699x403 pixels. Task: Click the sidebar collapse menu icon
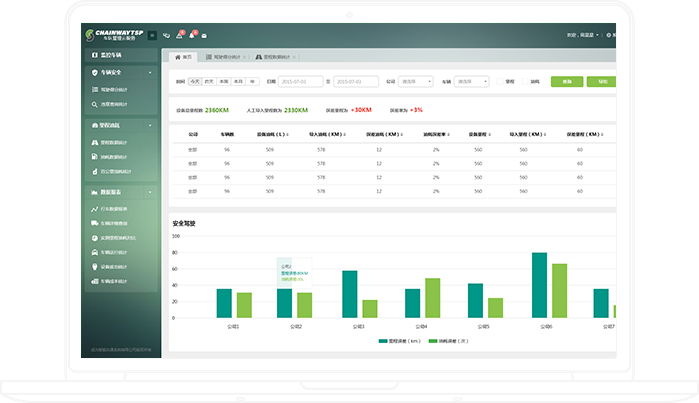pos(152,35)
